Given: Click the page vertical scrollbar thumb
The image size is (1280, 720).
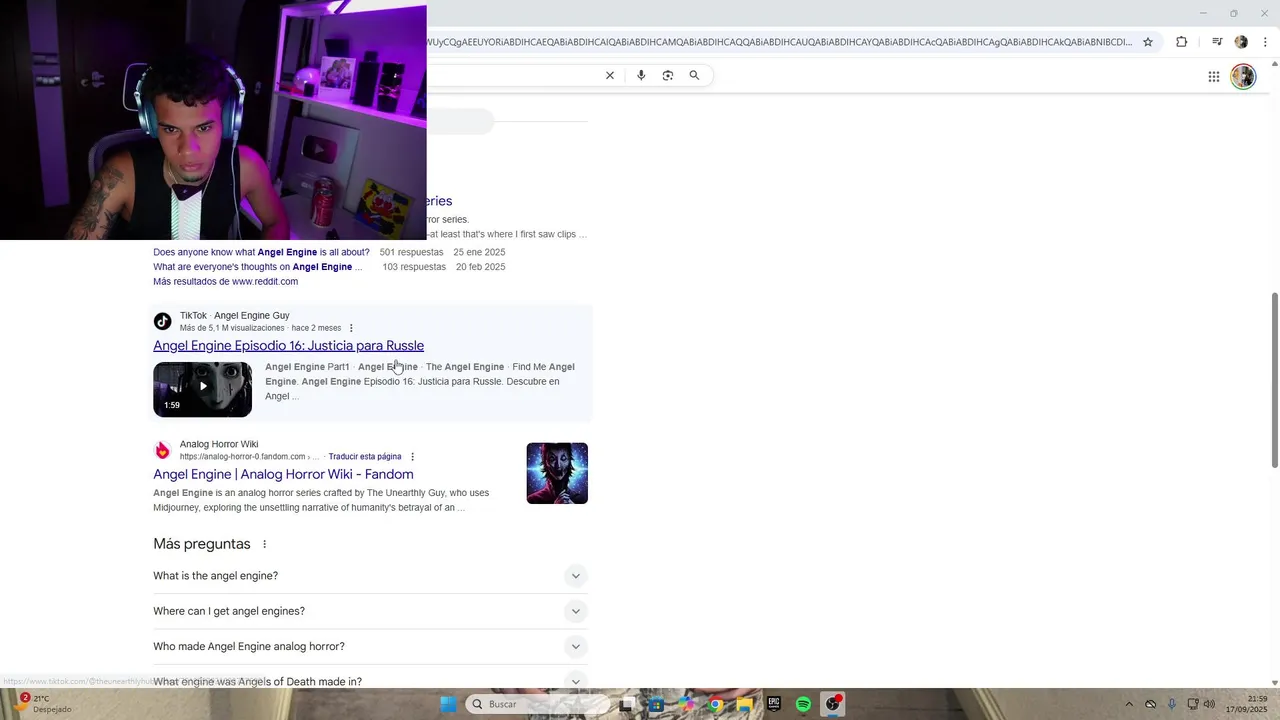Looking at the screenshot, I should coord(1274,380).
